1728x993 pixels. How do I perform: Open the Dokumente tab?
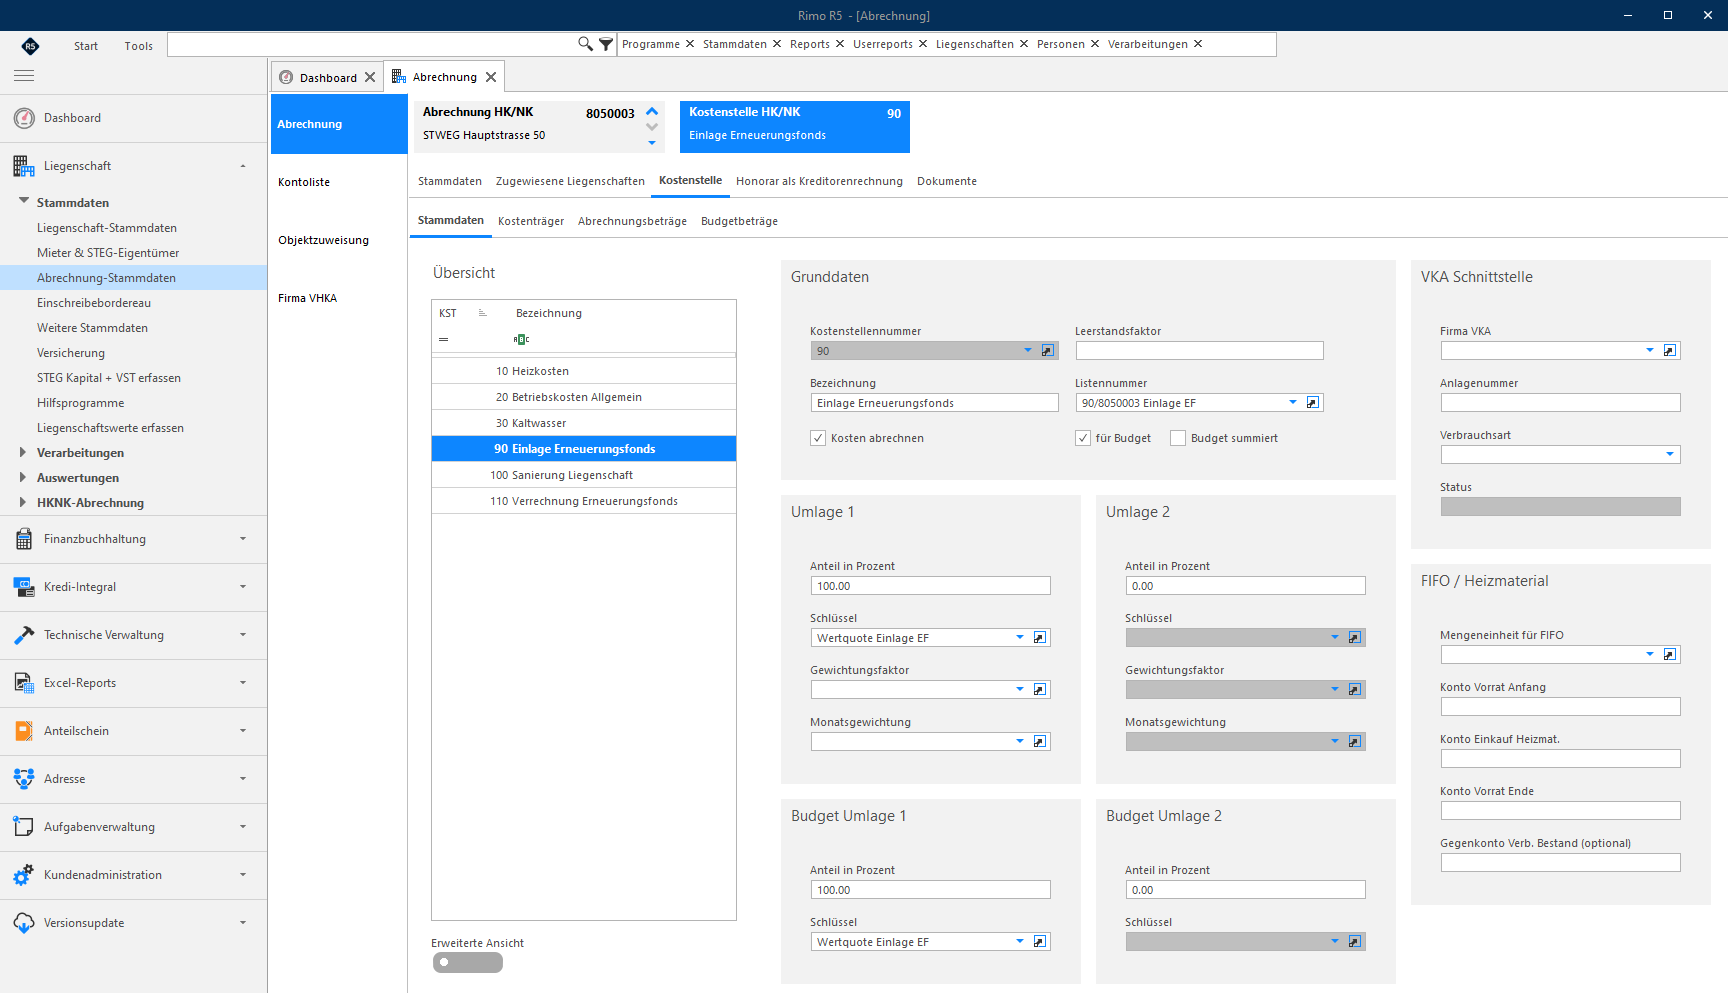pos(947,181)
